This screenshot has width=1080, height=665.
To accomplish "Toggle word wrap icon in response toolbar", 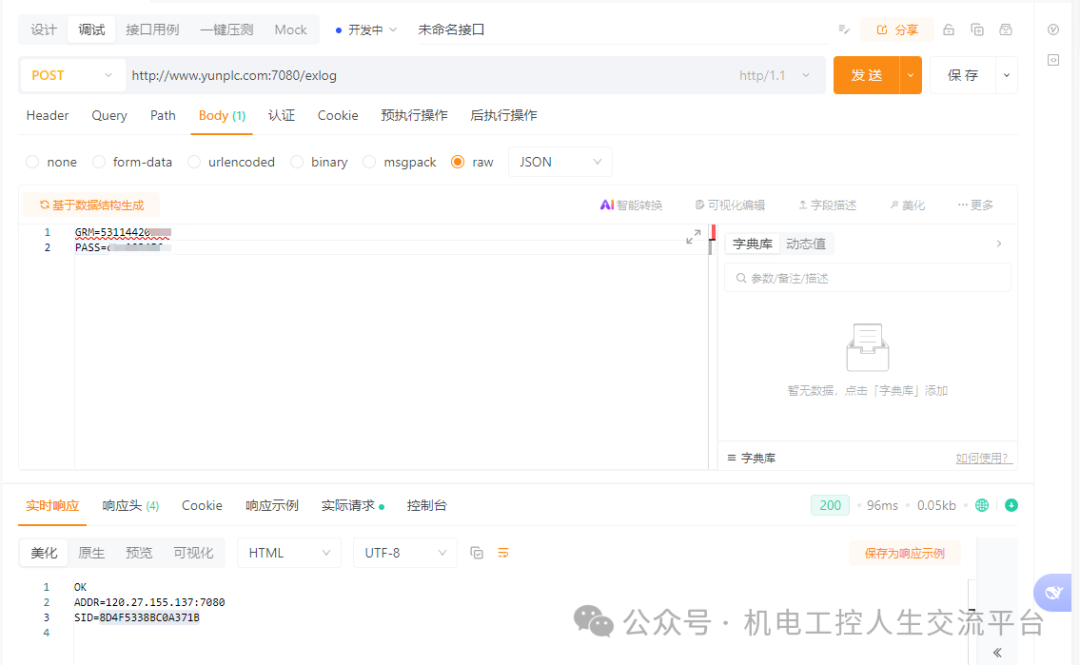I will 503,553.
